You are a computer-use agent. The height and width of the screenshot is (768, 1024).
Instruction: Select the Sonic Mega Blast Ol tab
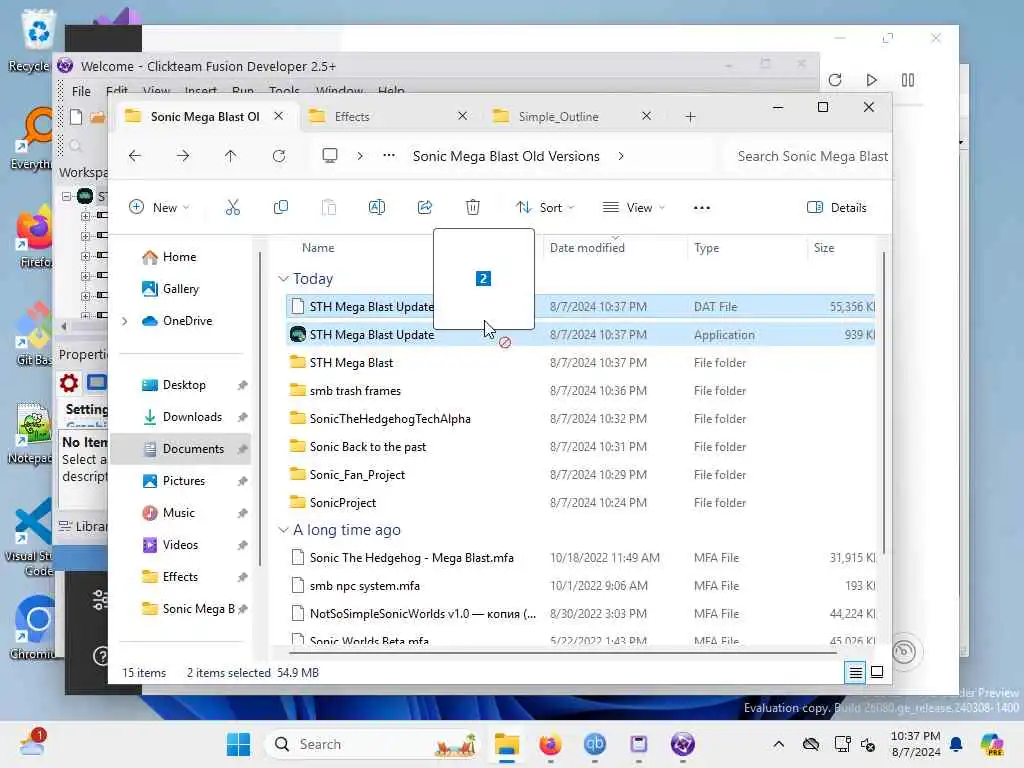(x=205, y=116)
